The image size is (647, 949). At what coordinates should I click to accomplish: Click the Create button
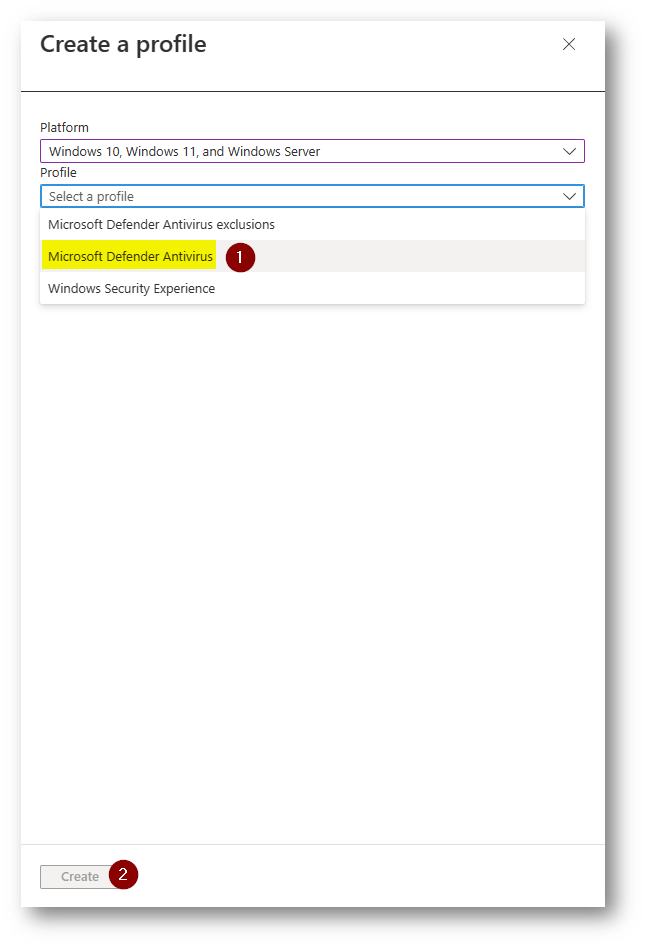79,876
